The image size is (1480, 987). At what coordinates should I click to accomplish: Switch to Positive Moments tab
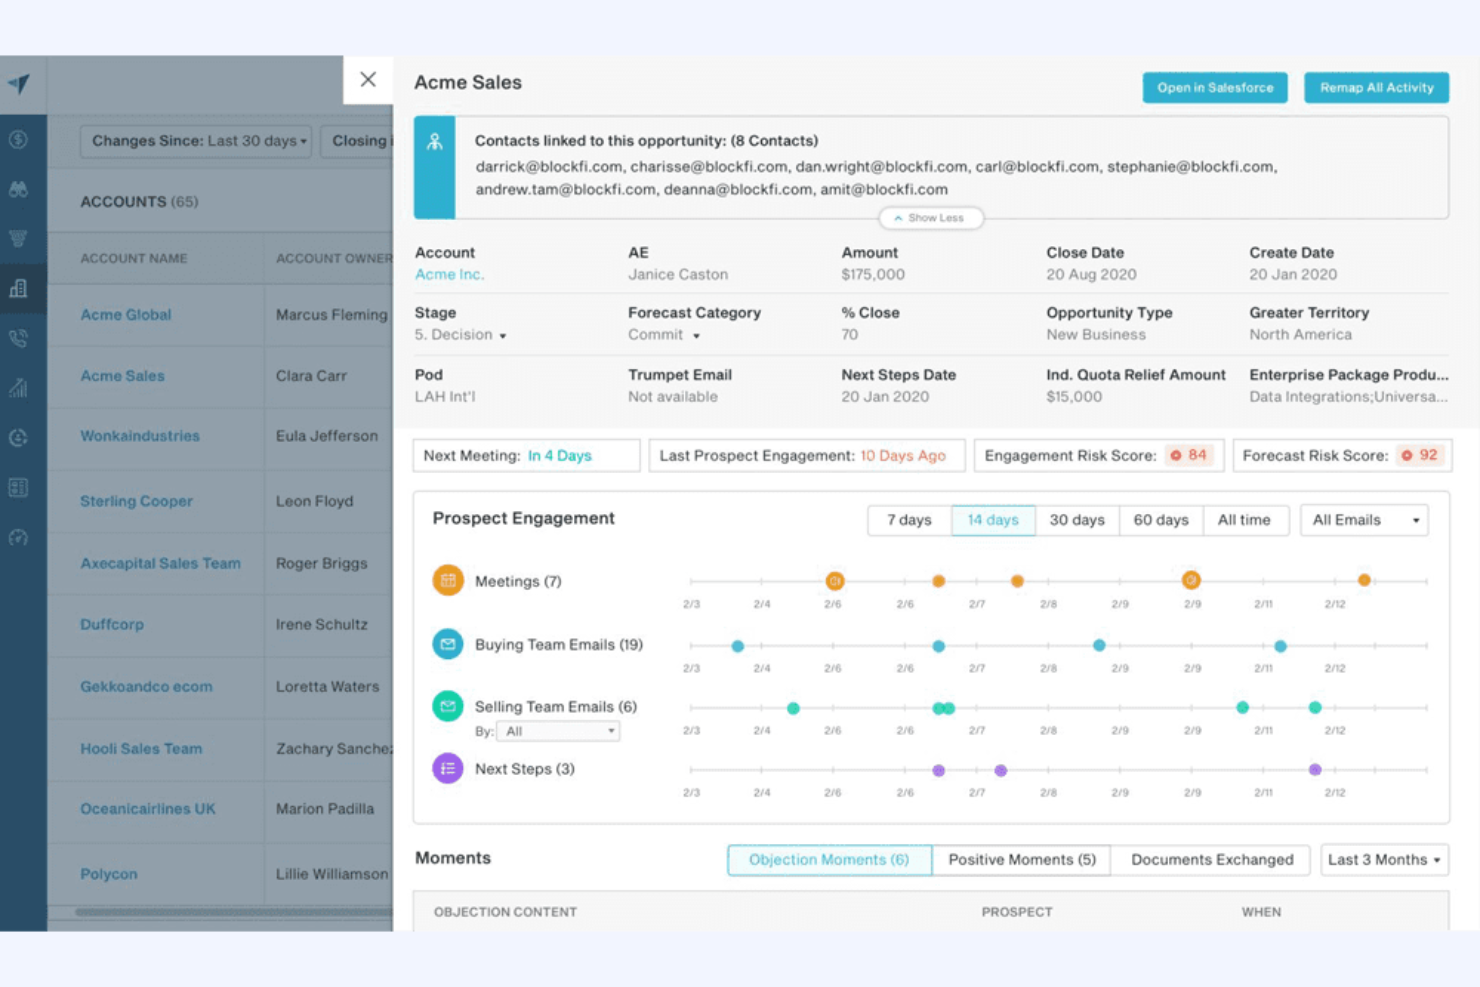[1021, 860]
